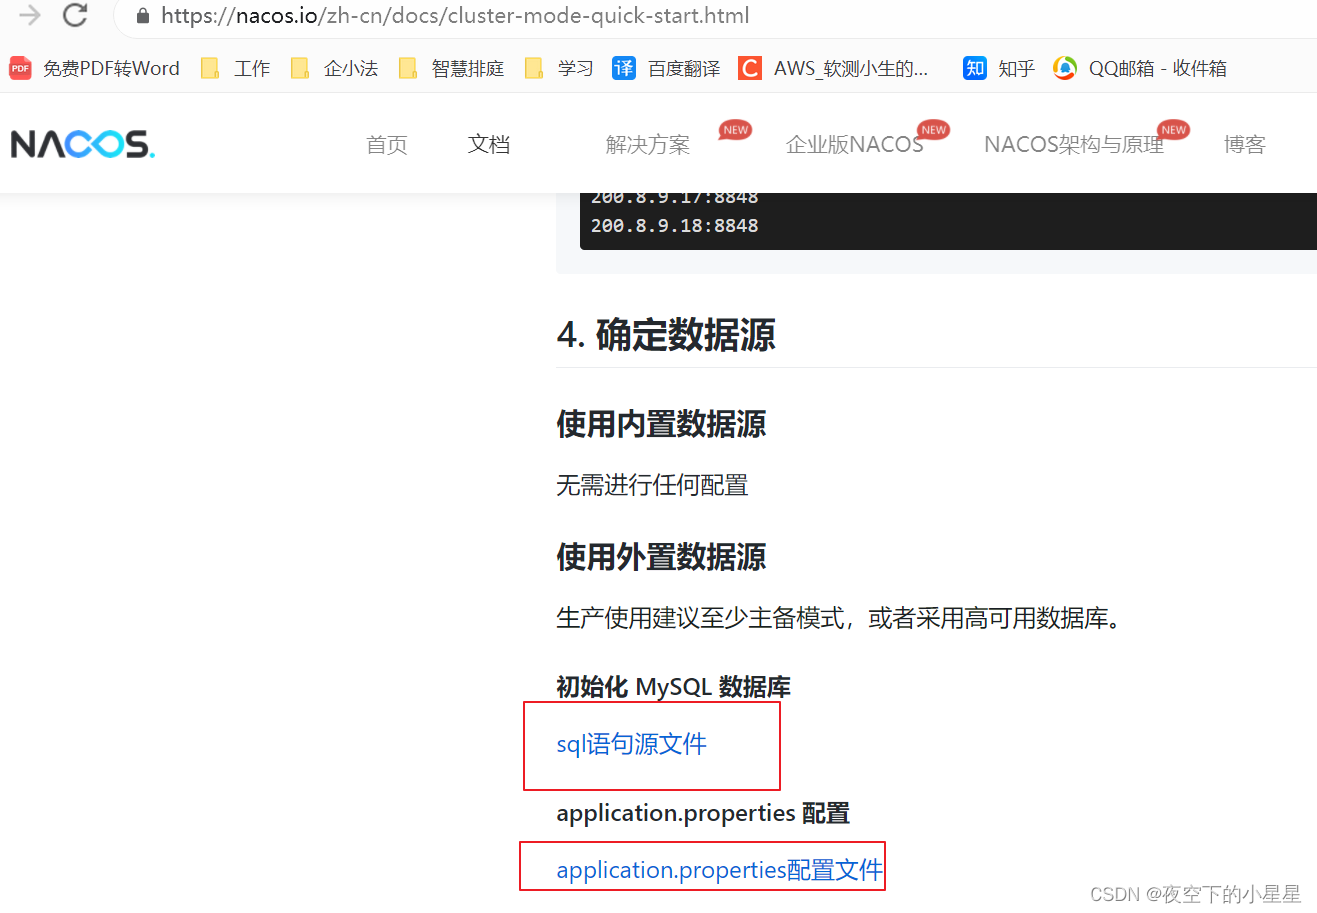Click the 百度翻译 blue translate icon
This screenshot has height=913, width=1317.
click(x=624, y=68)
